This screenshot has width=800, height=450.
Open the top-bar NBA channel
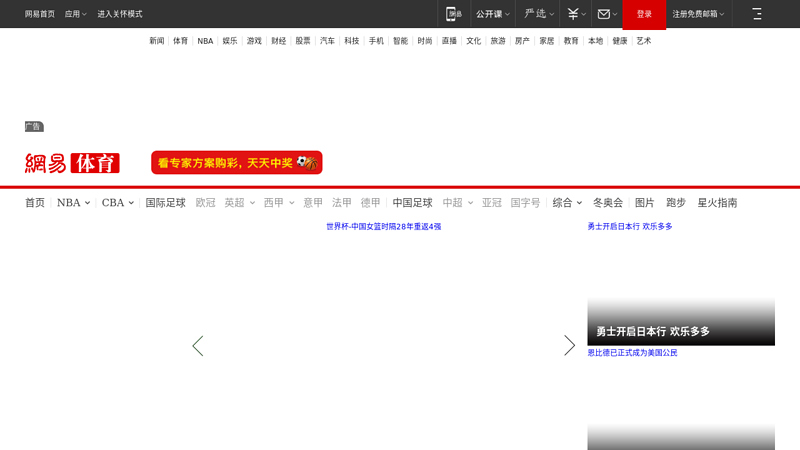pos(205,41)
